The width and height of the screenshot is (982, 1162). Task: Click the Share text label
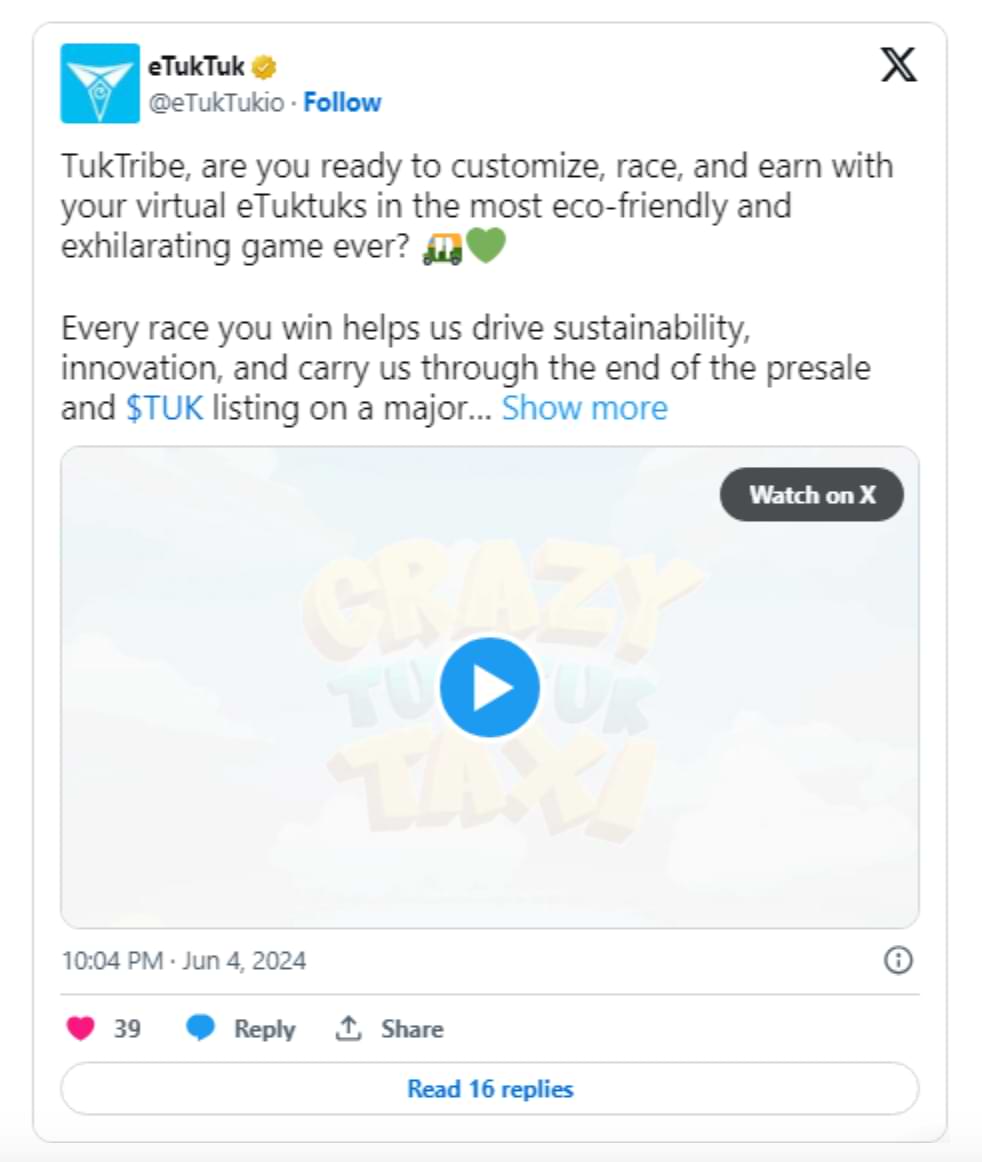click(x=411, y=1029)
